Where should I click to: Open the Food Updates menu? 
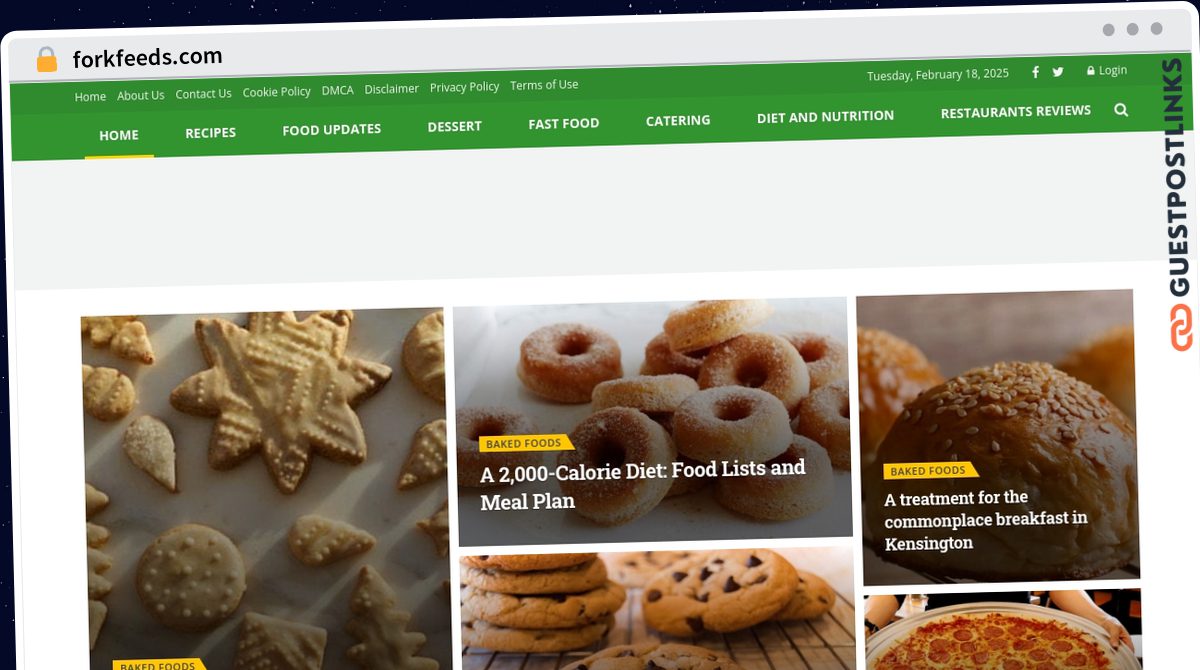(x=331, y=129)
